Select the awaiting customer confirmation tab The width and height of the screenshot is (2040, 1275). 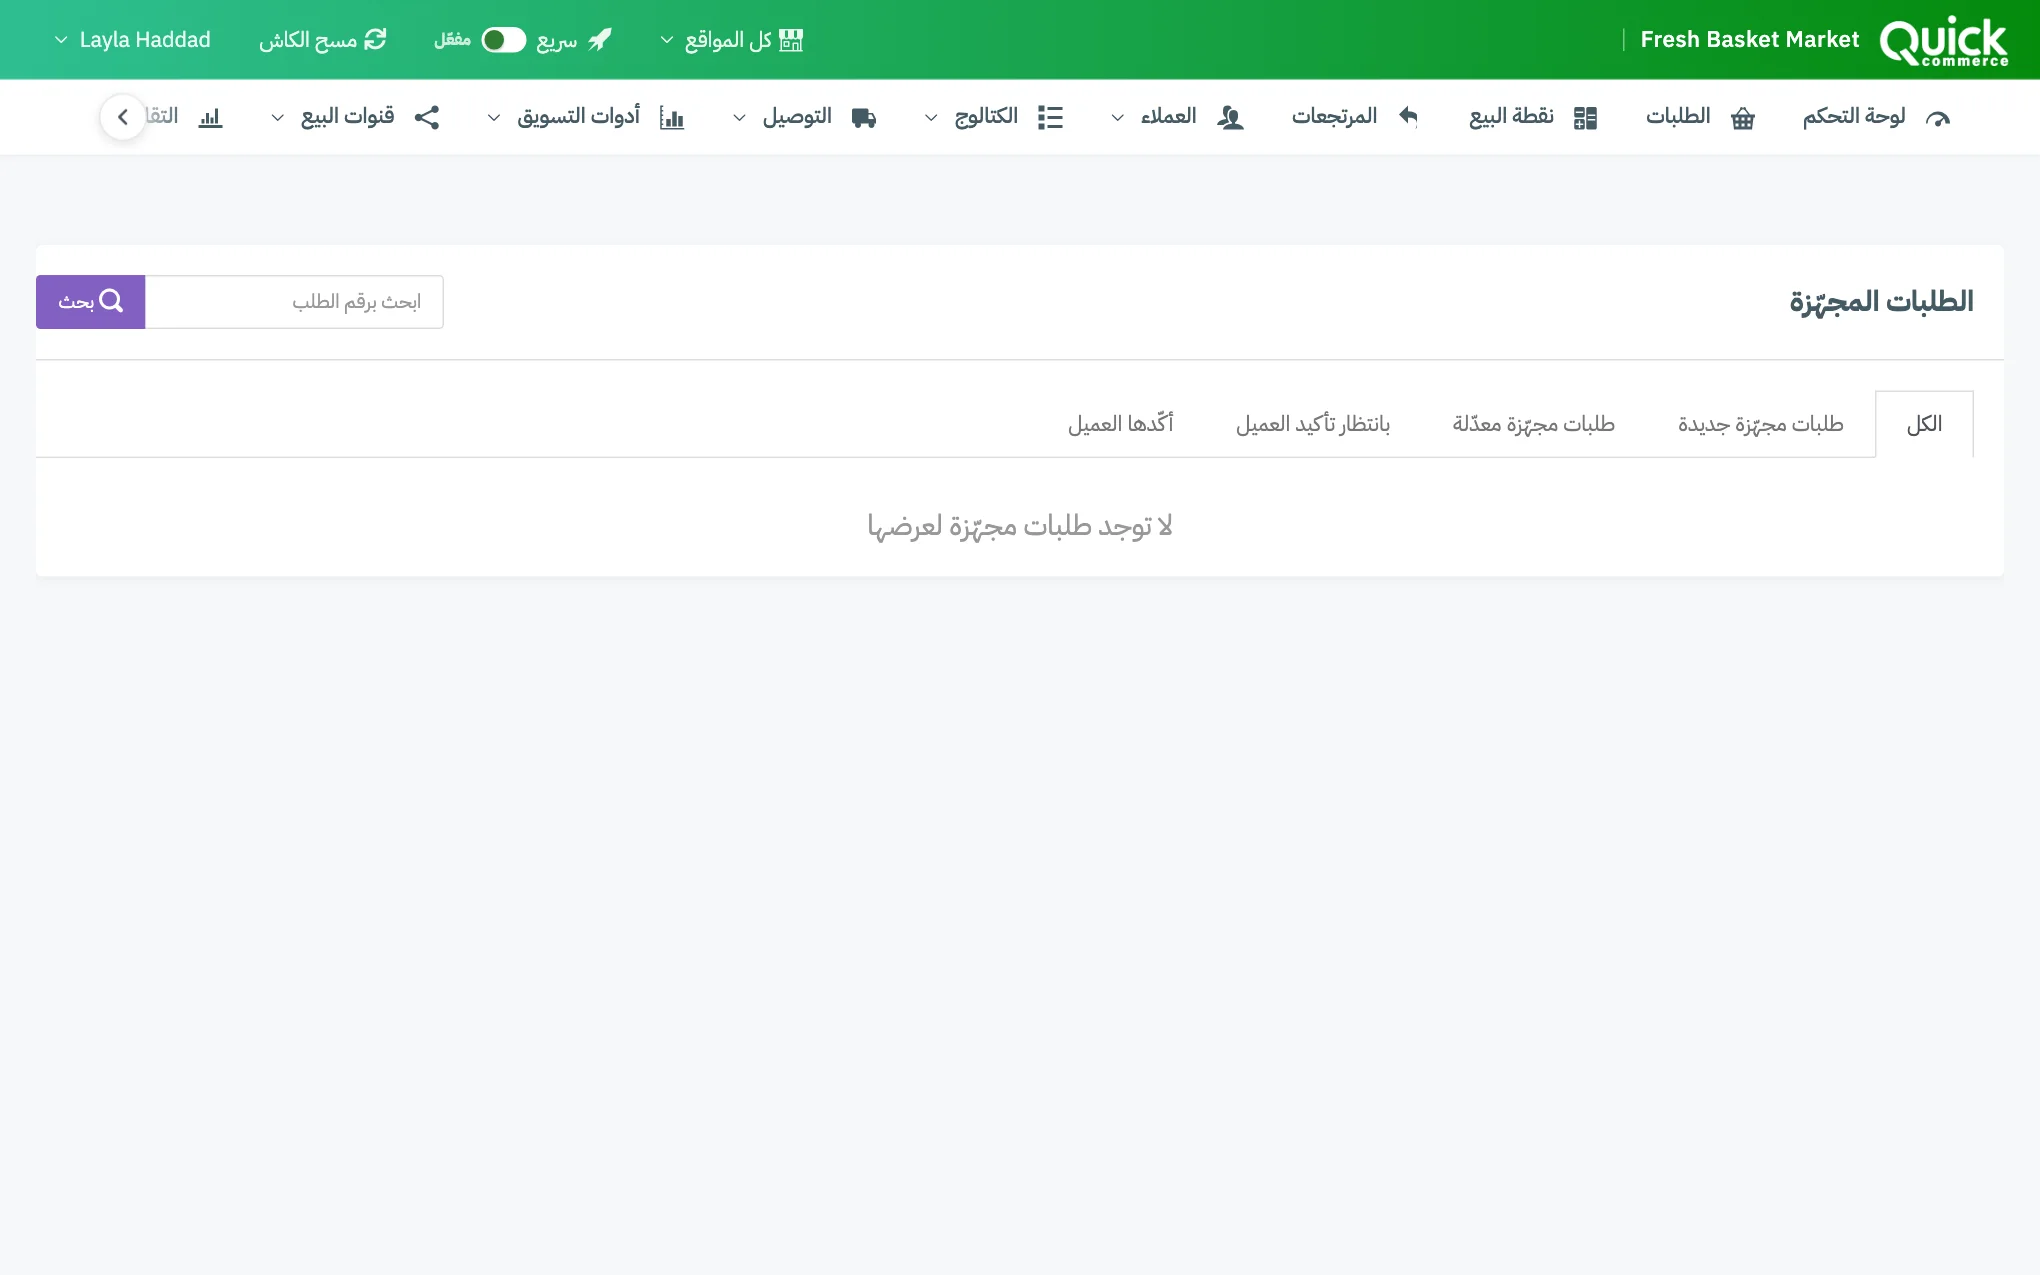pyautogui.click(x=1313, y=424)
